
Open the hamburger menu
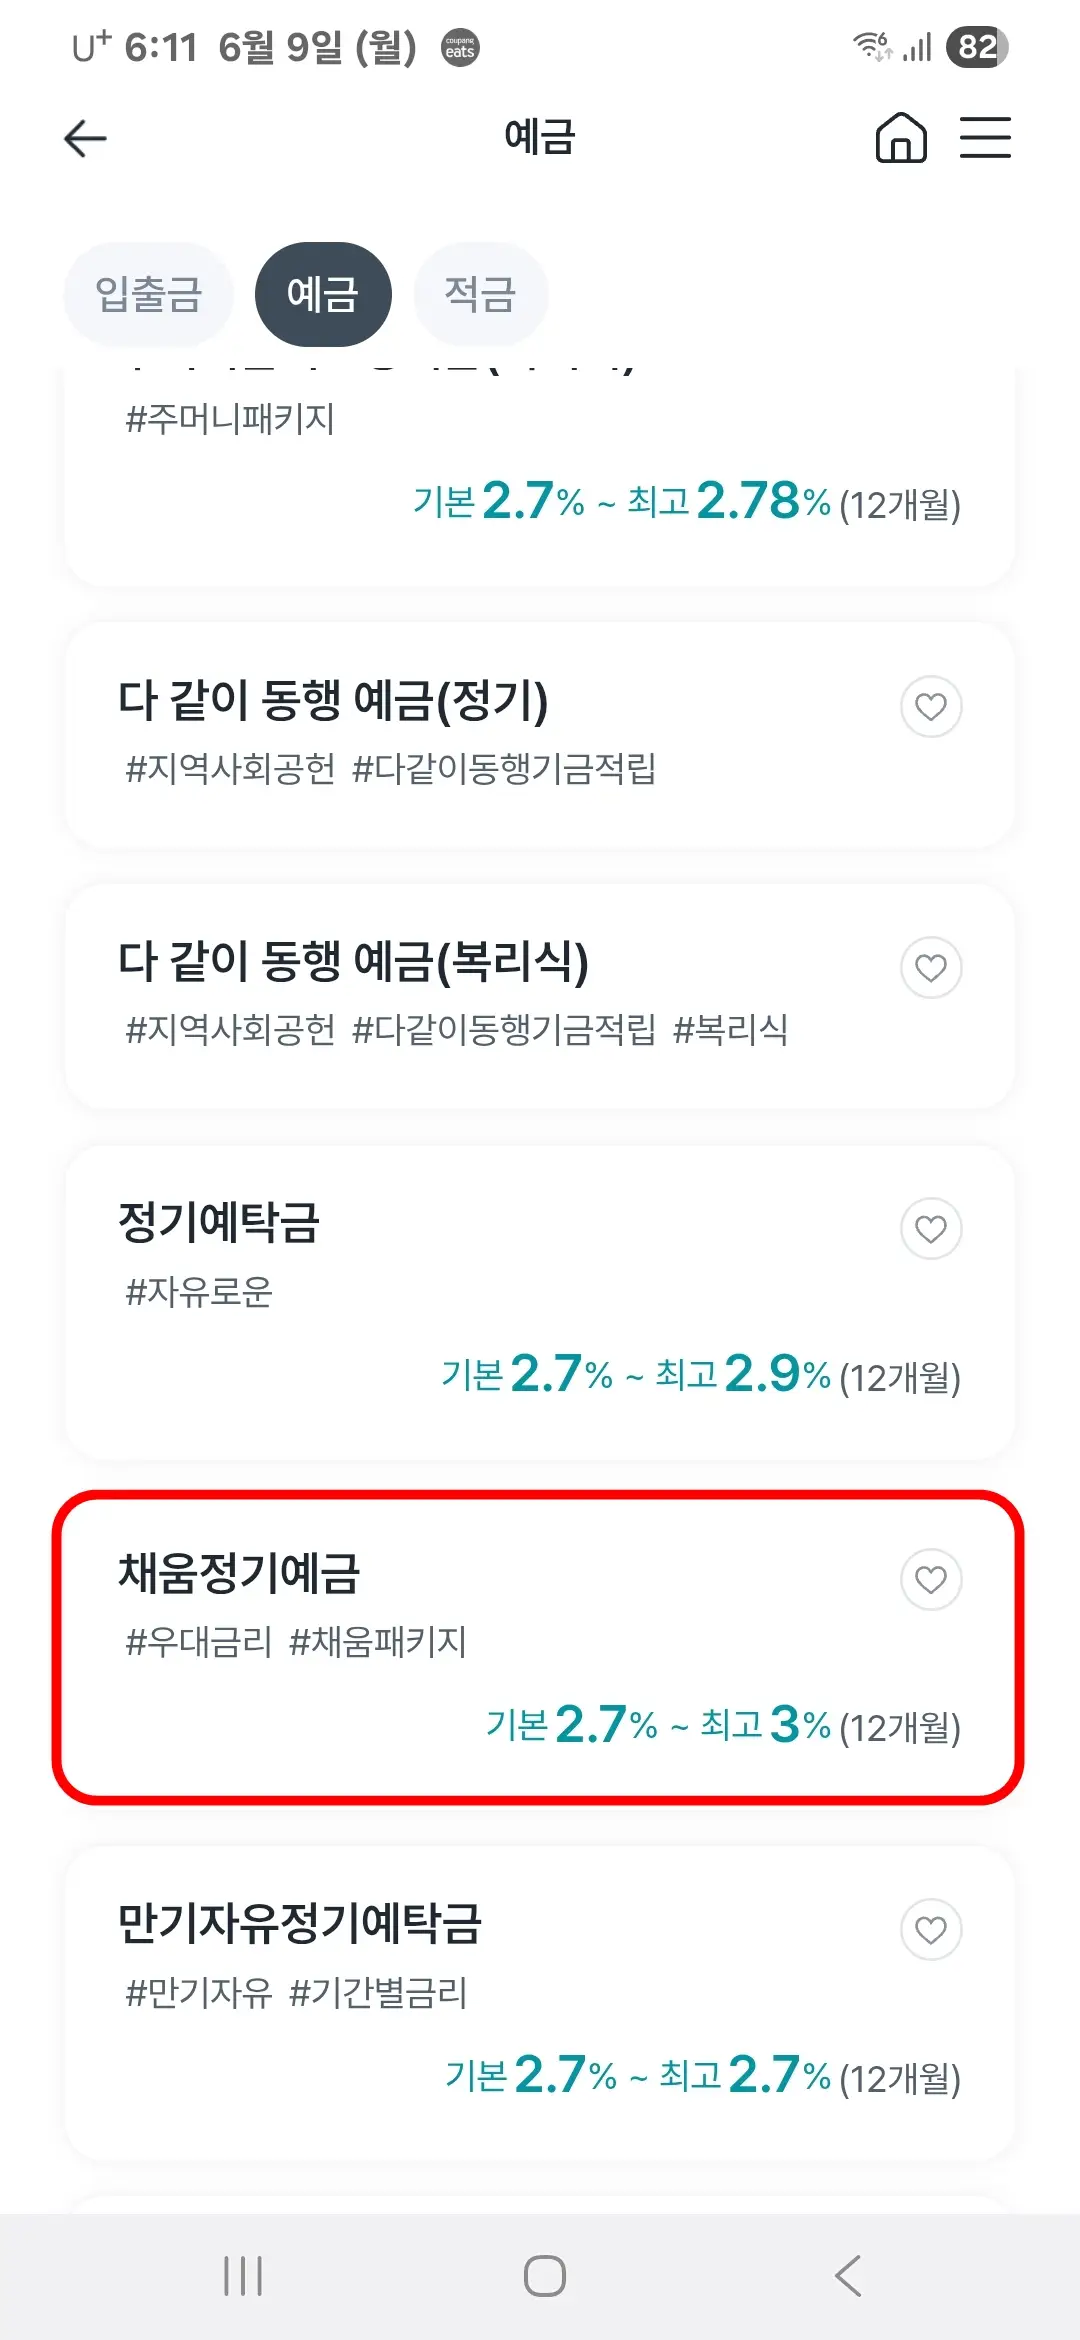point(985,139)
